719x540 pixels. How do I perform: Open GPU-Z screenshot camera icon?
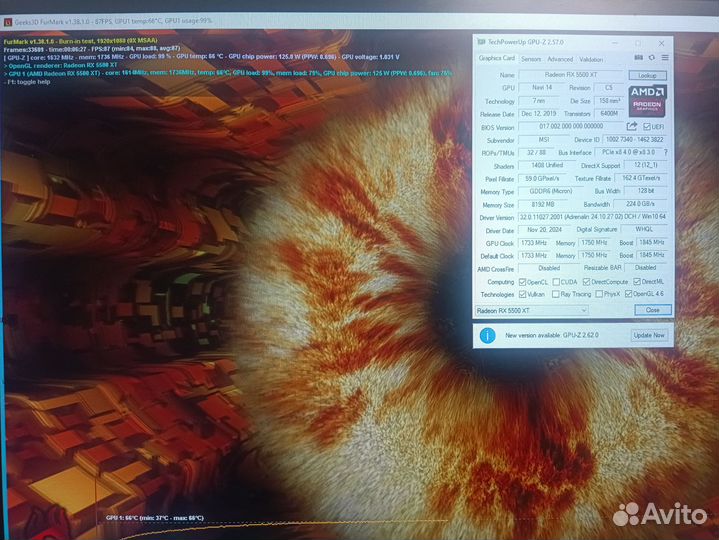tap(638, 58)
